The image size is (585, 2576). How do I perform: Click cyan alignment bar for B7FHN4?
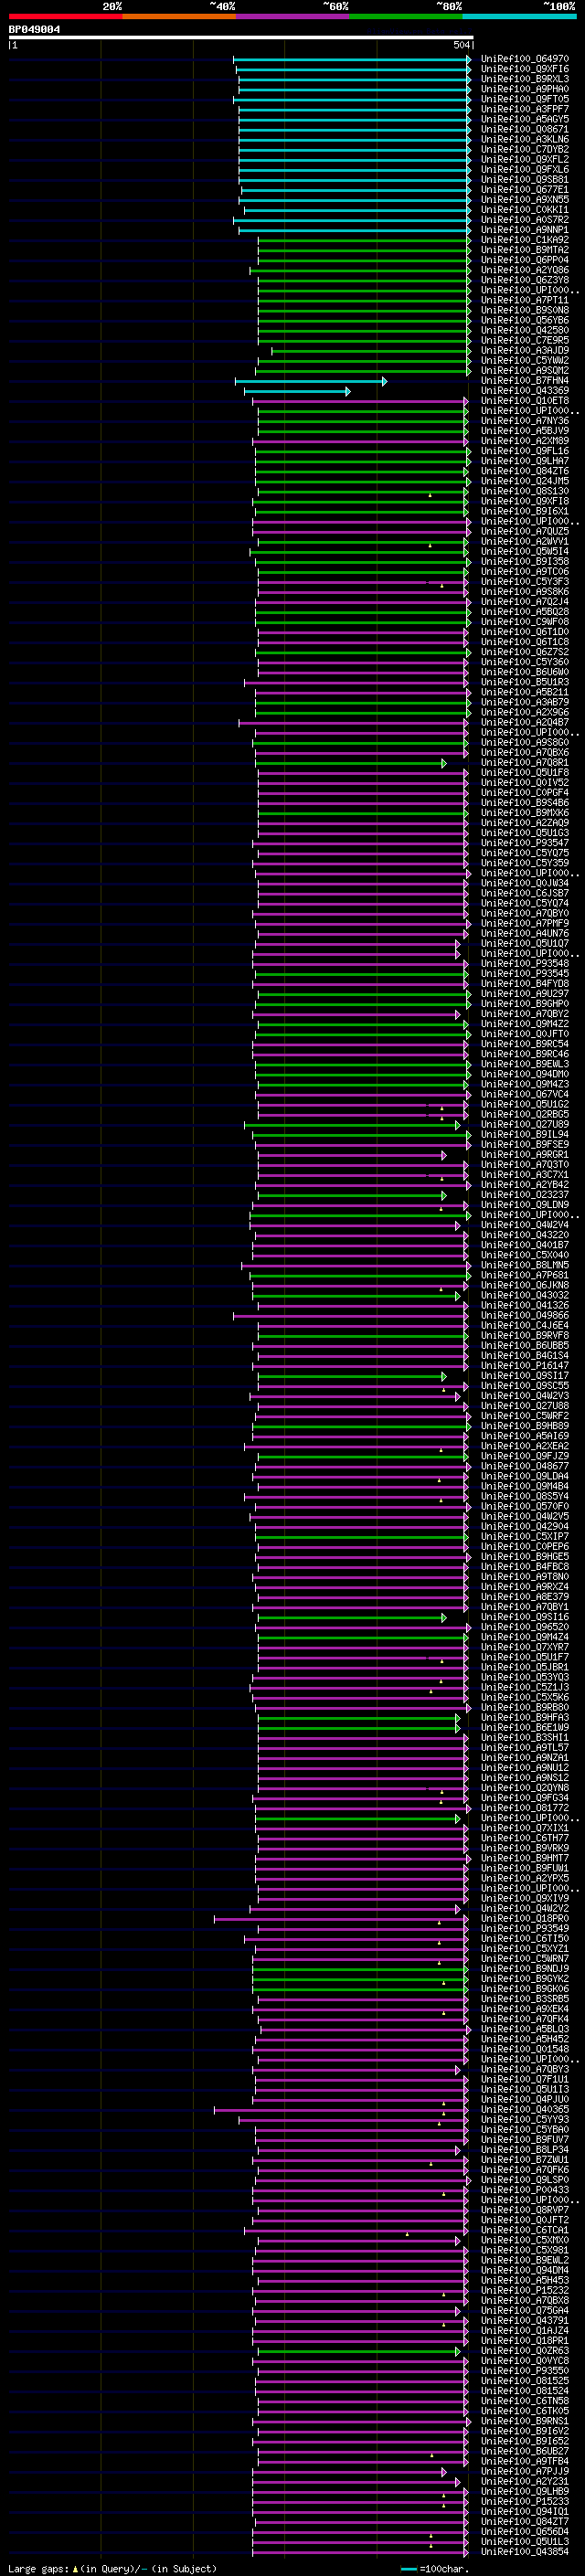[311, 381]
